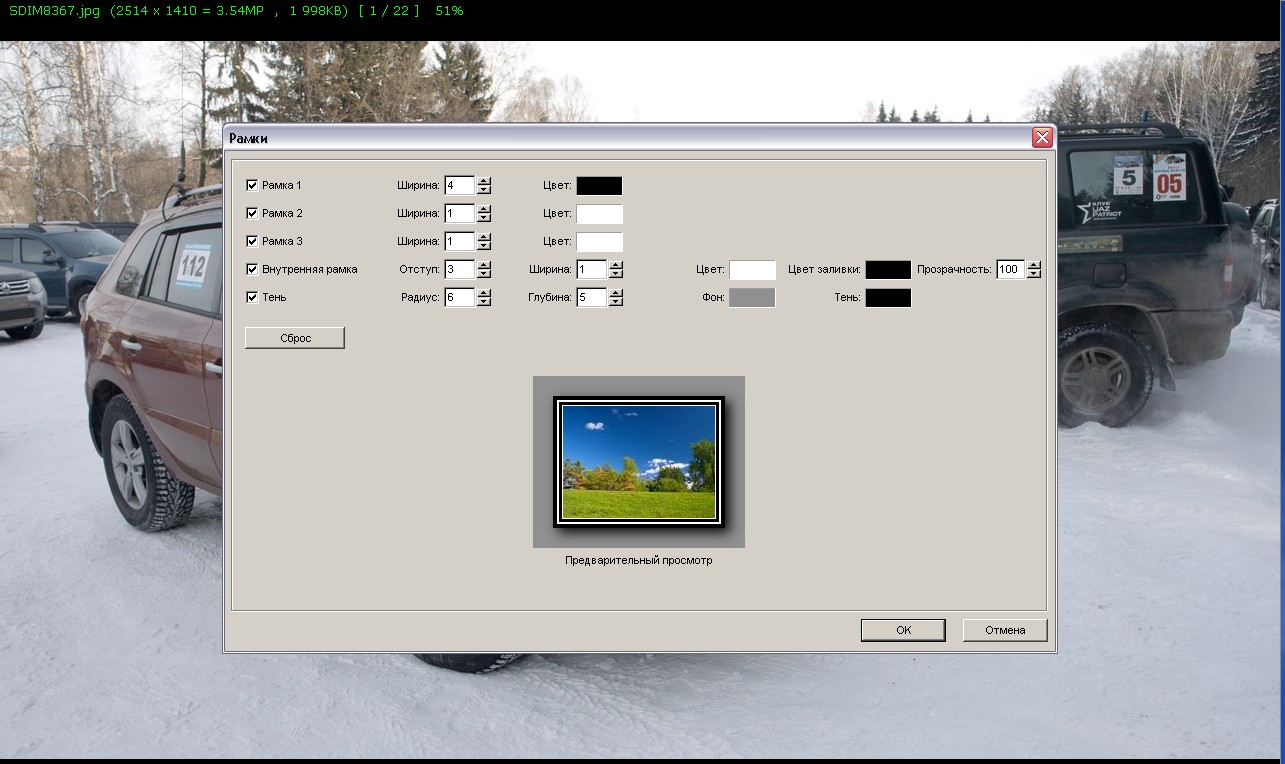The height and width of the screenshot is (764, 1285).
Task: Open the black color swatch for Рамка 1
Action: pyautogui.click(x=599, y=185)
